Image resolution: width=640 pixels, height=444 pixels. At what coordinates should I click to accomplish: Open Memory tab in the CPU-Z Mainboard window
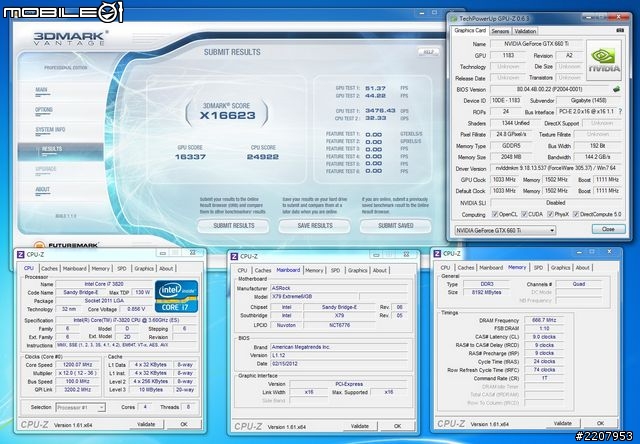coord(314,270)
